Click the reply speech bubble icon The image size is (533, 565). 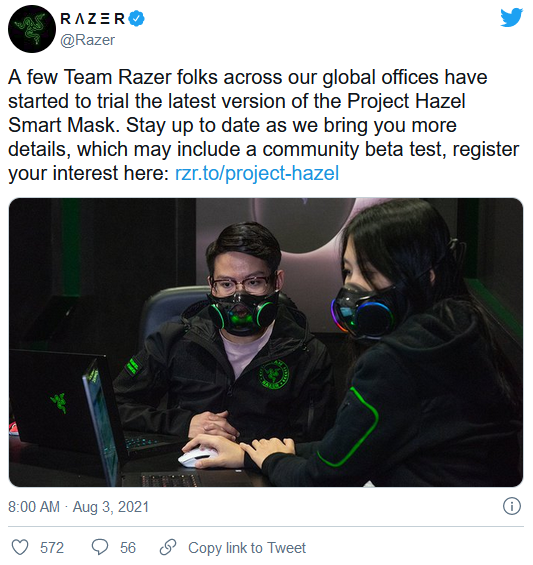coord(100,548)
